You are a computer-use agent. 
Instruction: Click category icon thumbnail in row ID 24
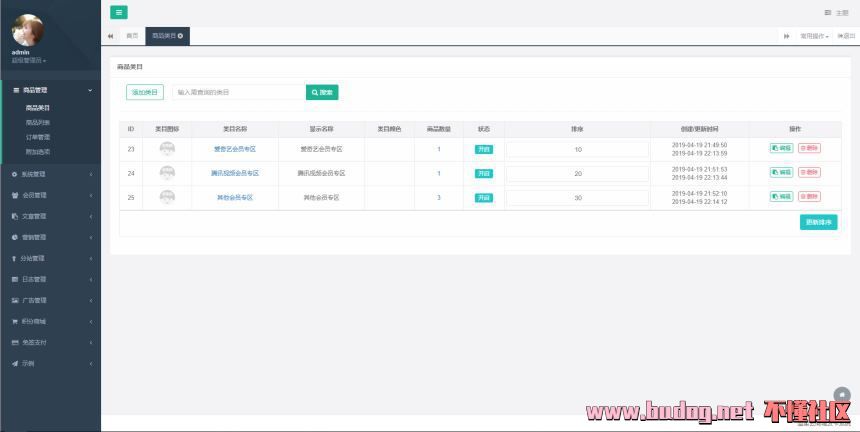[x=167, y=173]
